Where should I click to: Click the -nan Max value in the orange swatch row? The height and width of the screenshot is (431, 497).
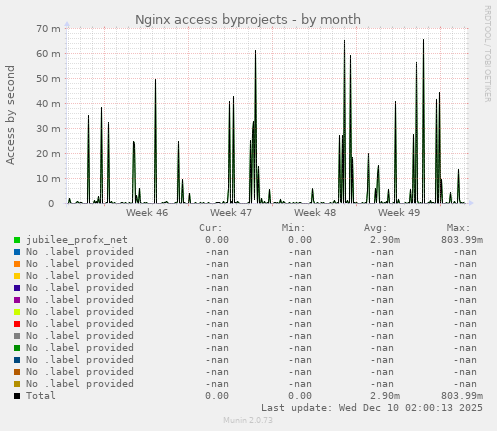pyautogui.click(x=465, y=264)
